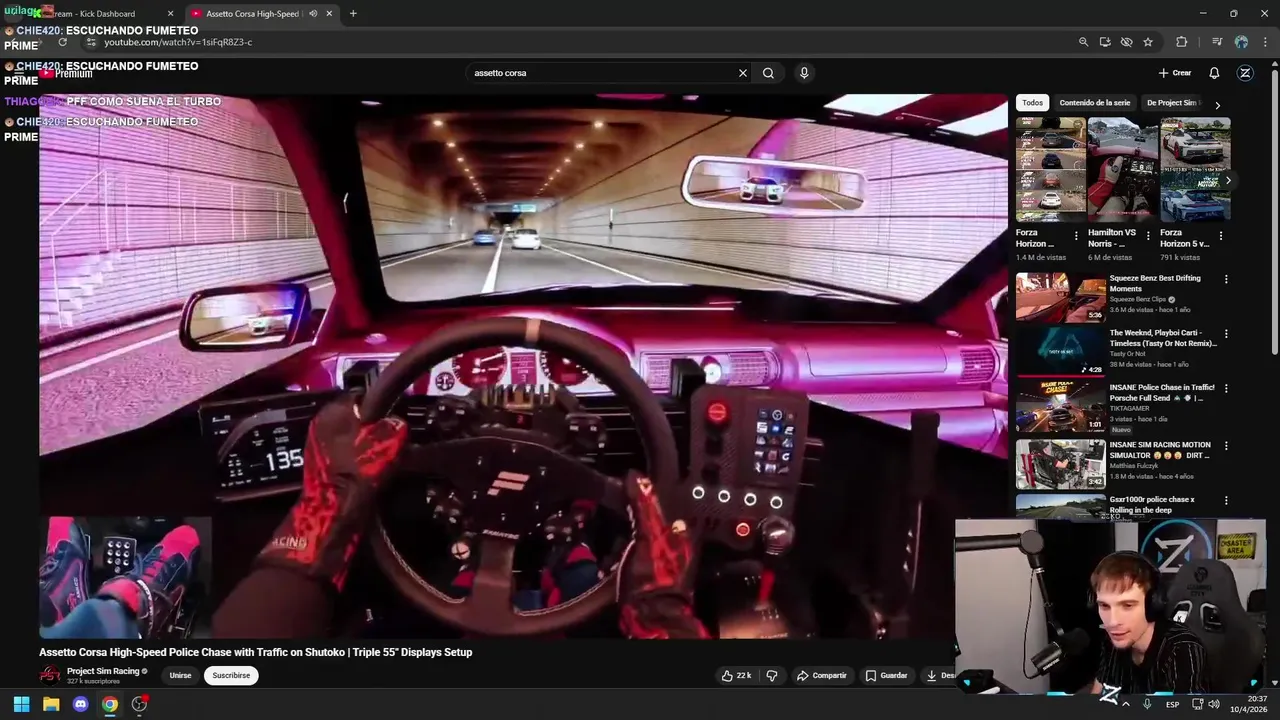
Task: Open Chrome three-dot menu
Action: click(x=1265, y=42)
